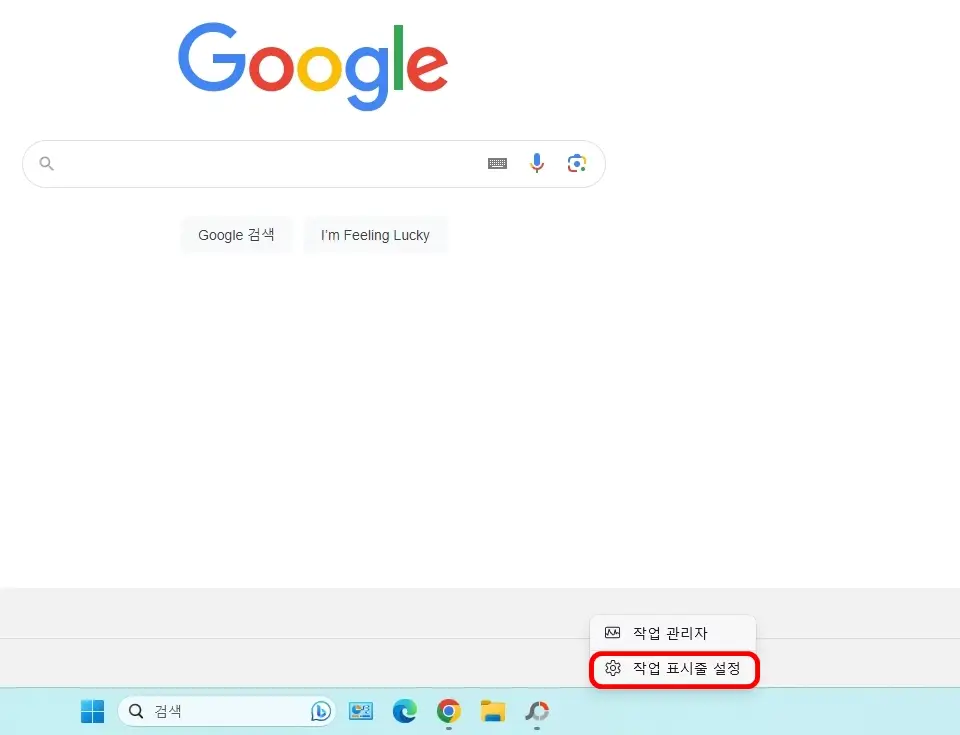The width and height of the screenshot is (960, 735).
Task: Open Microsoft Edge from the taskbar
Action: (x=404, y=711)
